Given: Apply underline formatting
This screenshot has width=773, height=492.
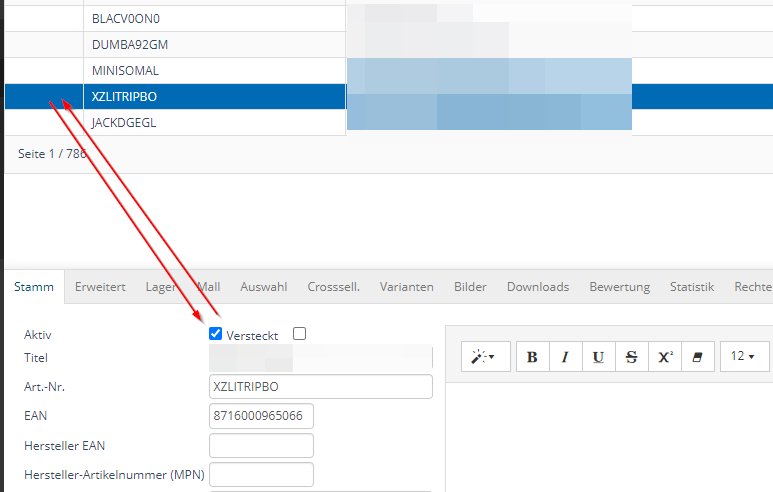Looking at the screenshot, I should tap(598, 357).
